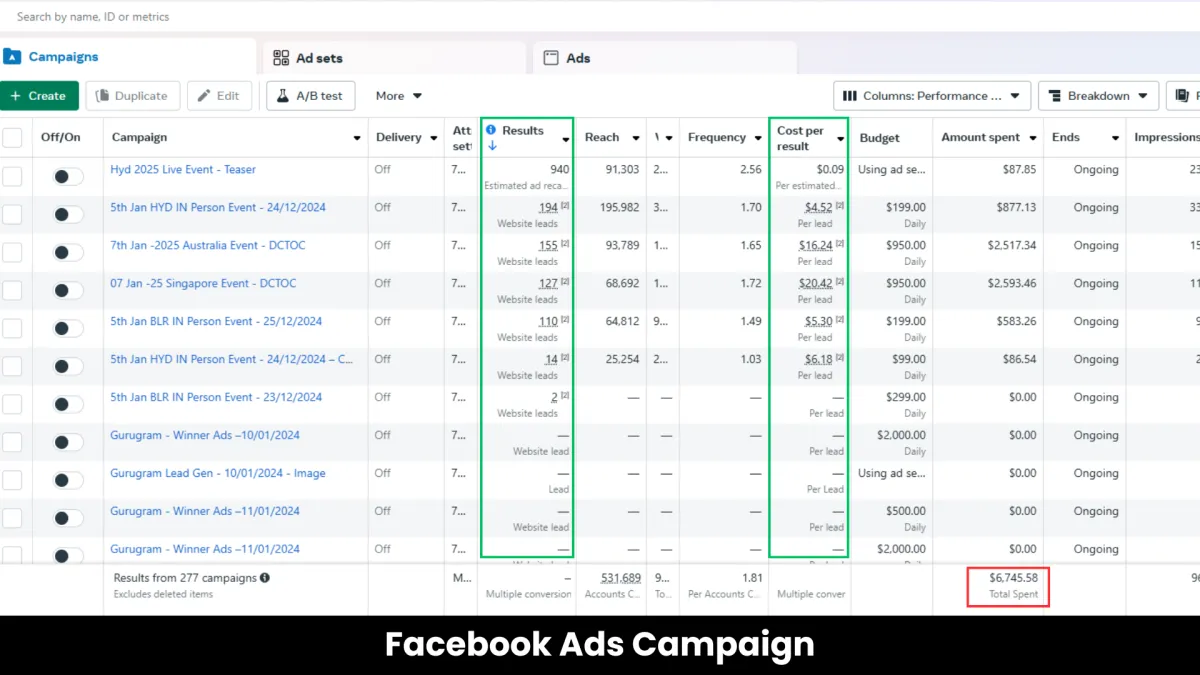Viewport: 1200px width, 675px height.
Task: Open 7th Jan -2025 Australia Event - DCTOC link
Action: click(x=207, y=246)
